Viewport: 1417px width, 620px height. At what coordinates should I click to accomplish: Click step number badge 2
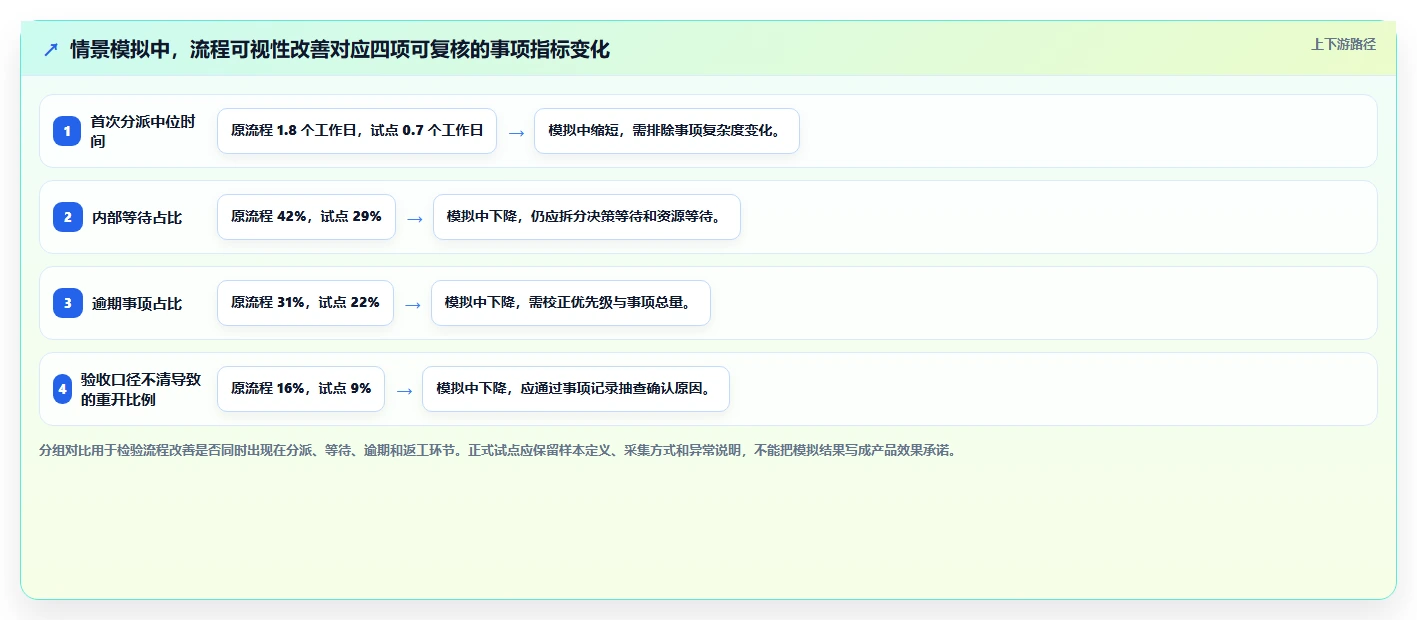67,217
